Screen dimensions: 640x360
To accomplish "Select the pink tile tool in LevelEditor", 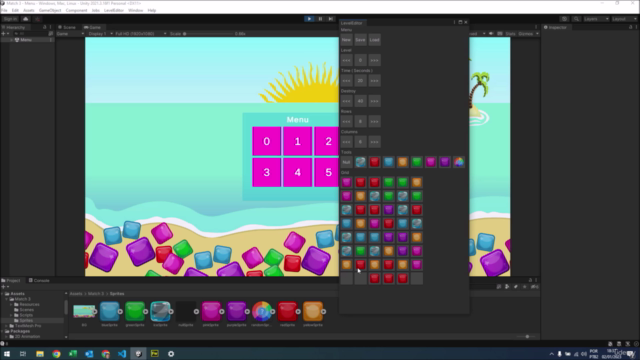I will (x=431, y=162).
